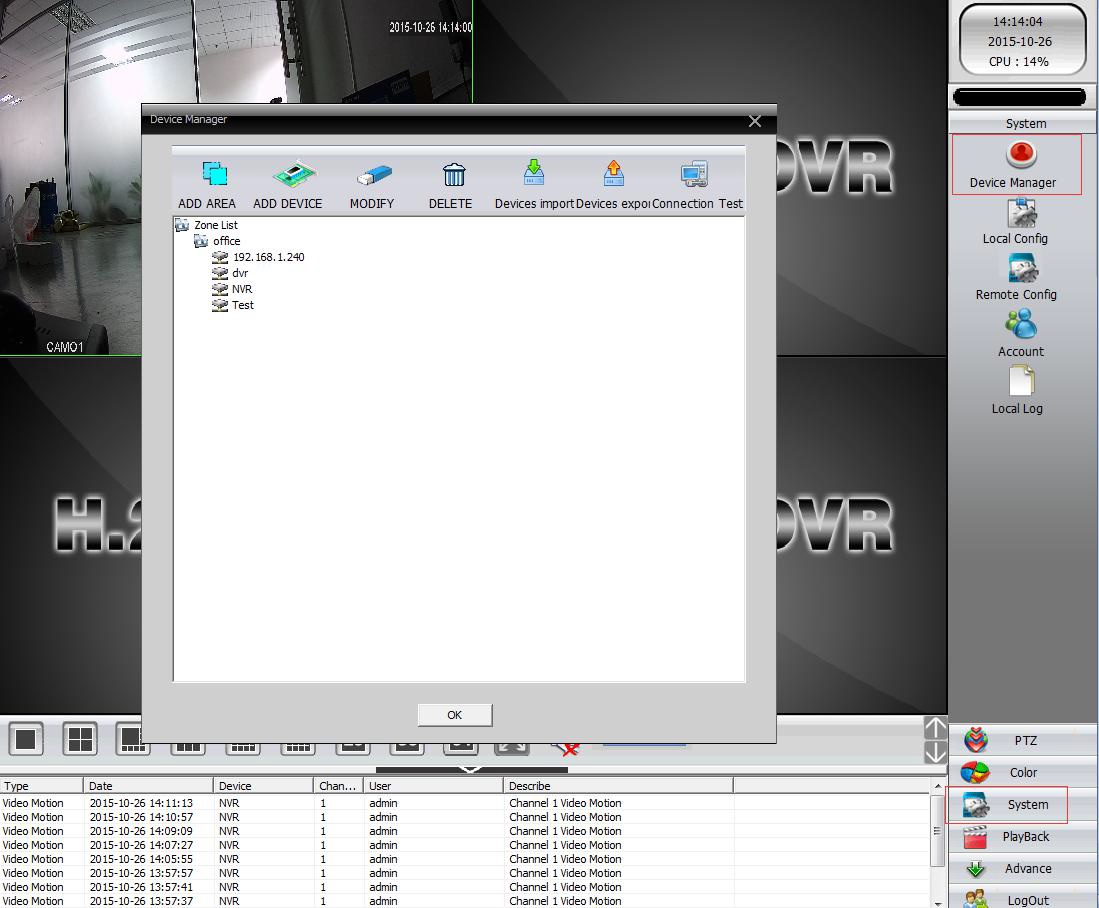
Task: Open the PlayBack panel
Action: (x=1023, y=836)
